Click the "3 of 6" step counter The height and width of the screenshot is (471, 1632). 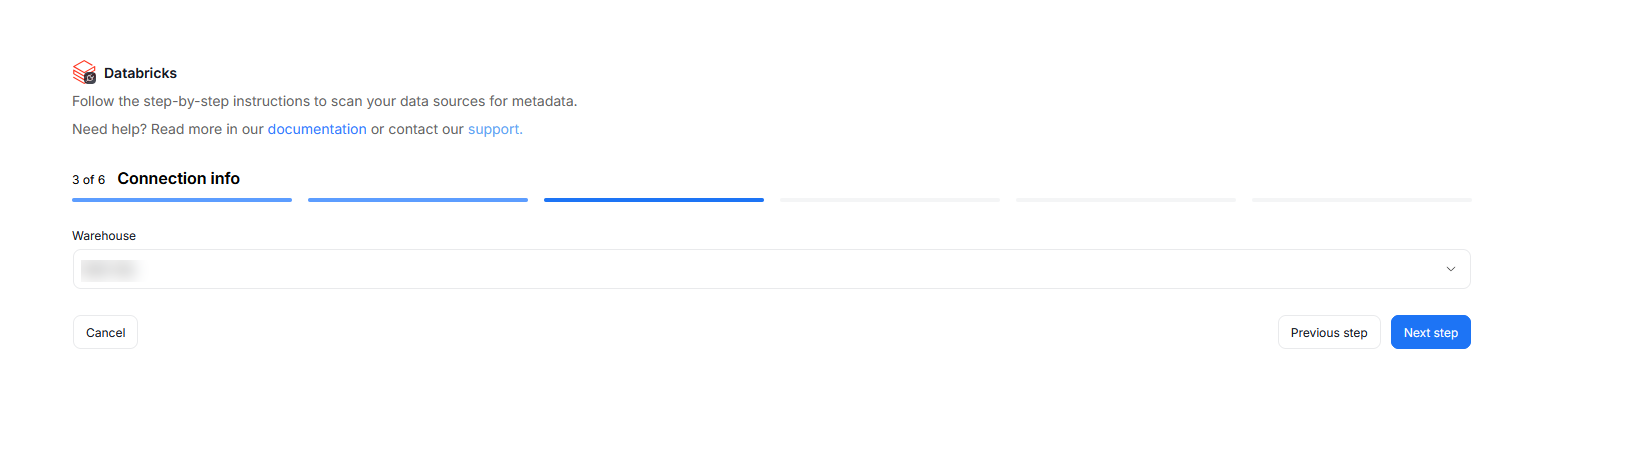pos(88,180)
